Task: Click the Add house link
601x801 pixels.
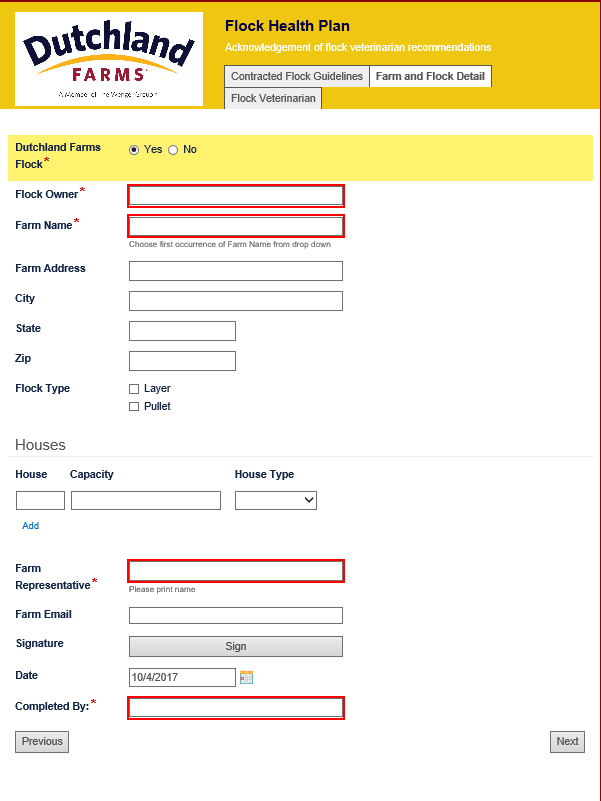Action: pos(31,526)
